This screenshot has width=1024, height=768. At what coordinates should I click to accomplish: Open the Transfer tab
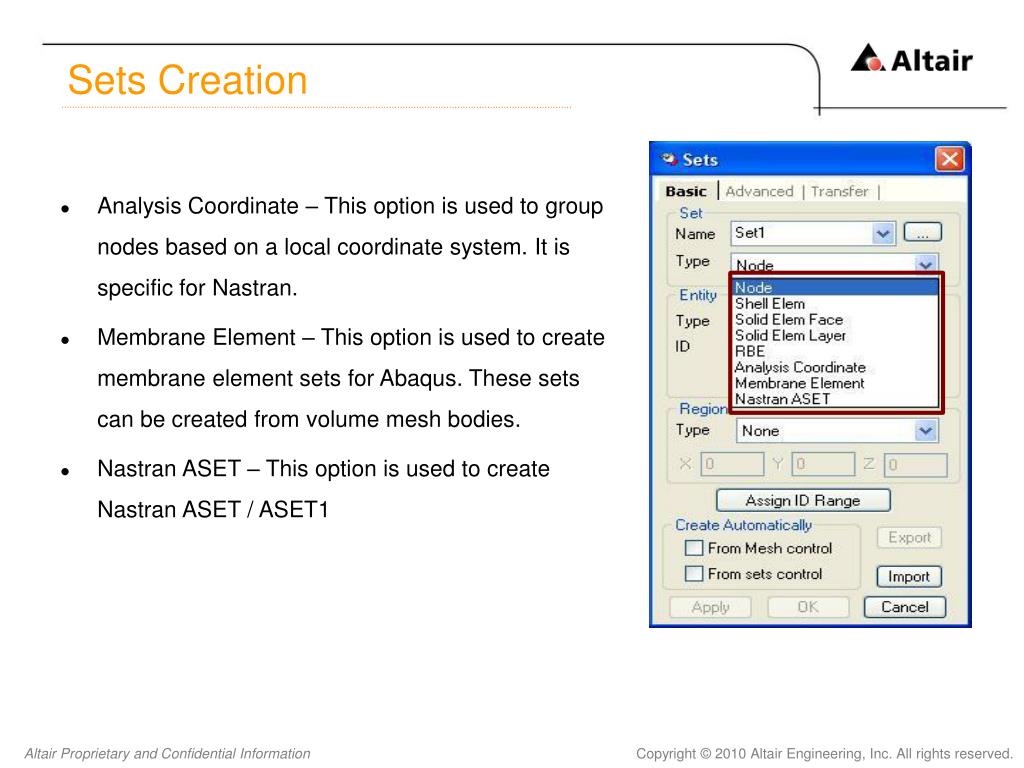tap(840, 191)
